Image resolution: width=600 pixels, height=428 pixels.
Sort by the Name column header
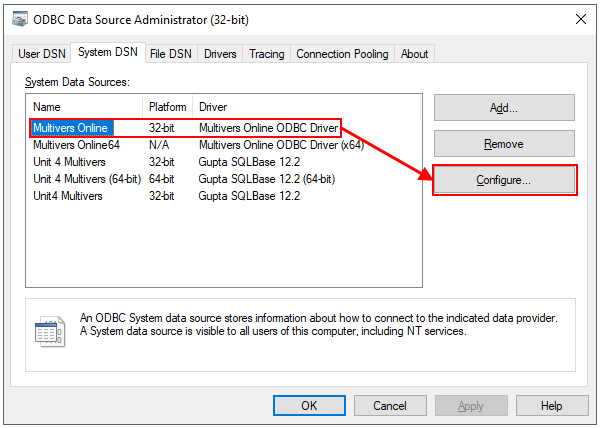[85, 107]
